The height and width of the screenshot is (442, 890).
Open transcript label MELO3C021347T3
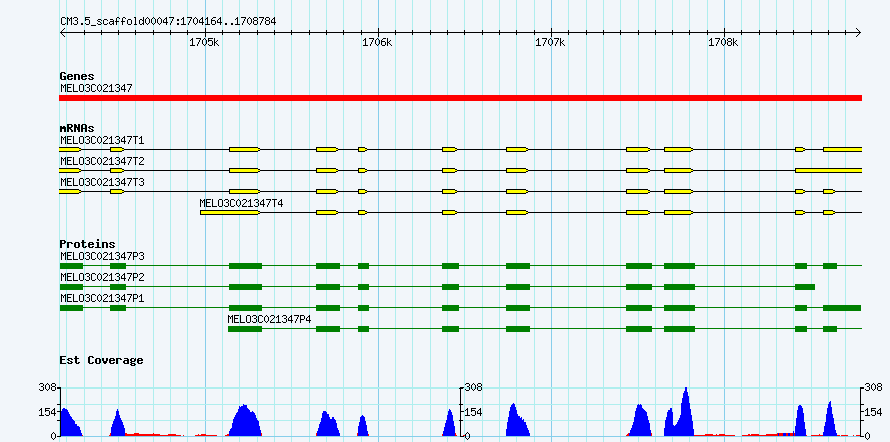point(102,182)
